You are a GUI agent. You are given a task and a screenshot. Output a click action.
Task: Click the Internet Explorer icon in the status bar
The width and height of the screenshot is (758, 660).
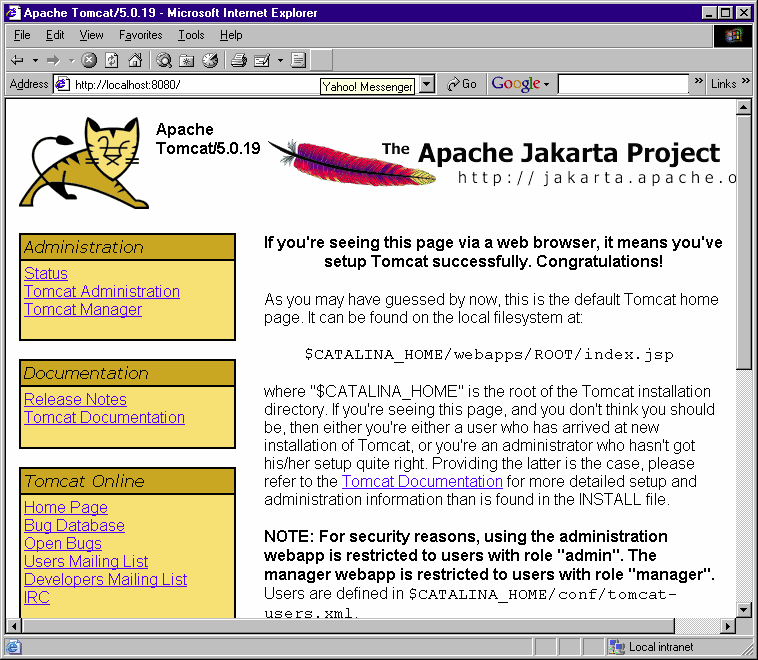13,646
